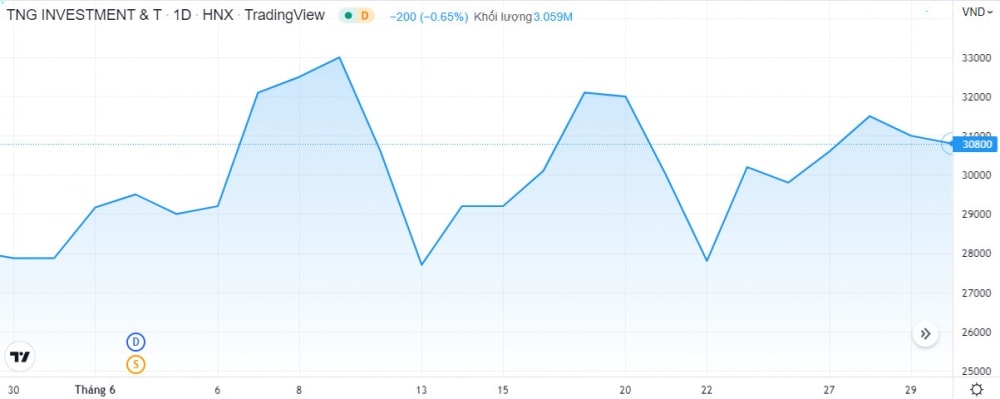This screenshot has height=399, width=1000.
Task: Click the orange D delayed-data badge
Action: click(365, 16)
